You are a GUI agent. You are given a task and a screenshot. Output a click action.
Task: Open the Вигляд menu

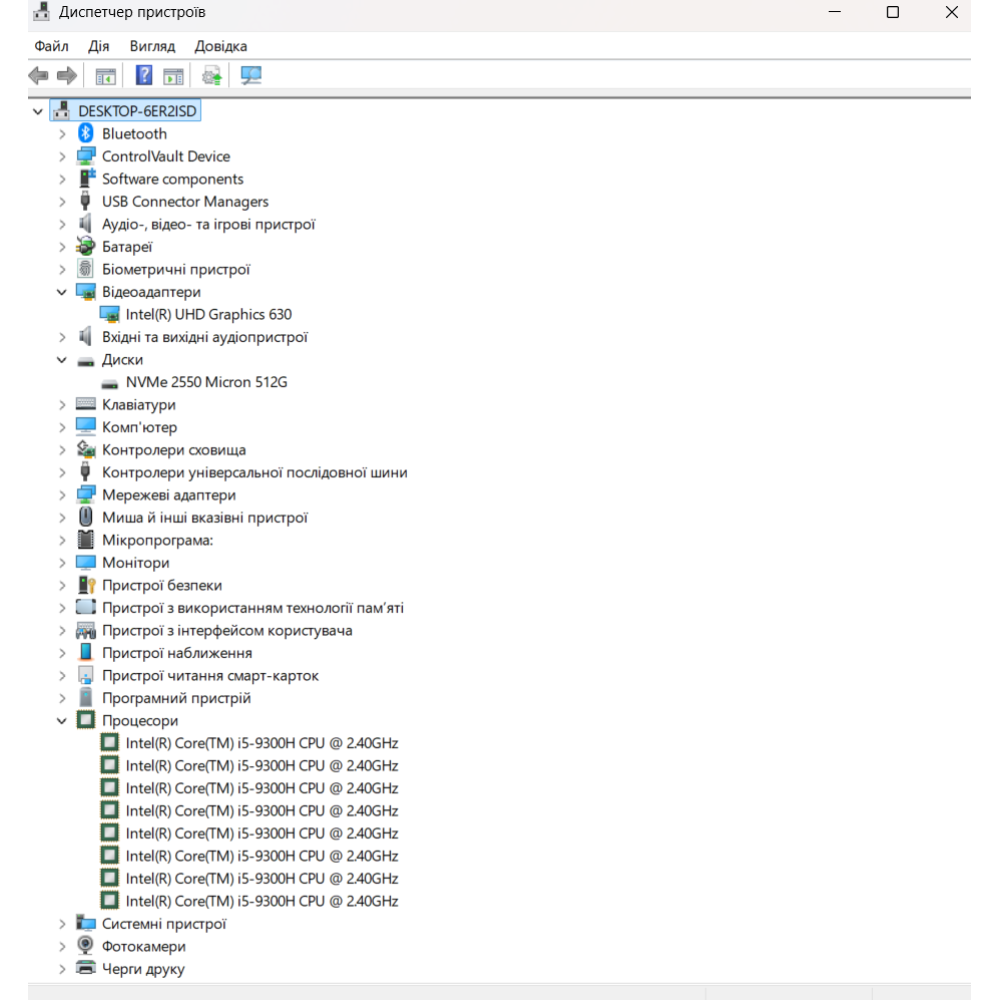click(152, 46)
